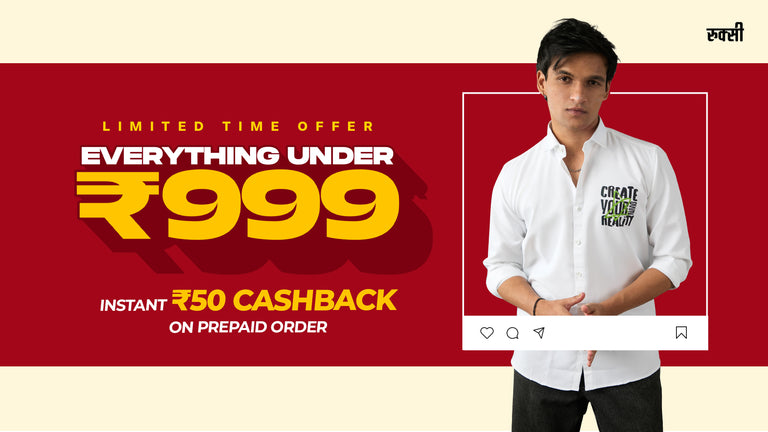Click the ₹50 Cashback offer text
Image resolution: width=768 pixels, height=432 pixels.
284,300
